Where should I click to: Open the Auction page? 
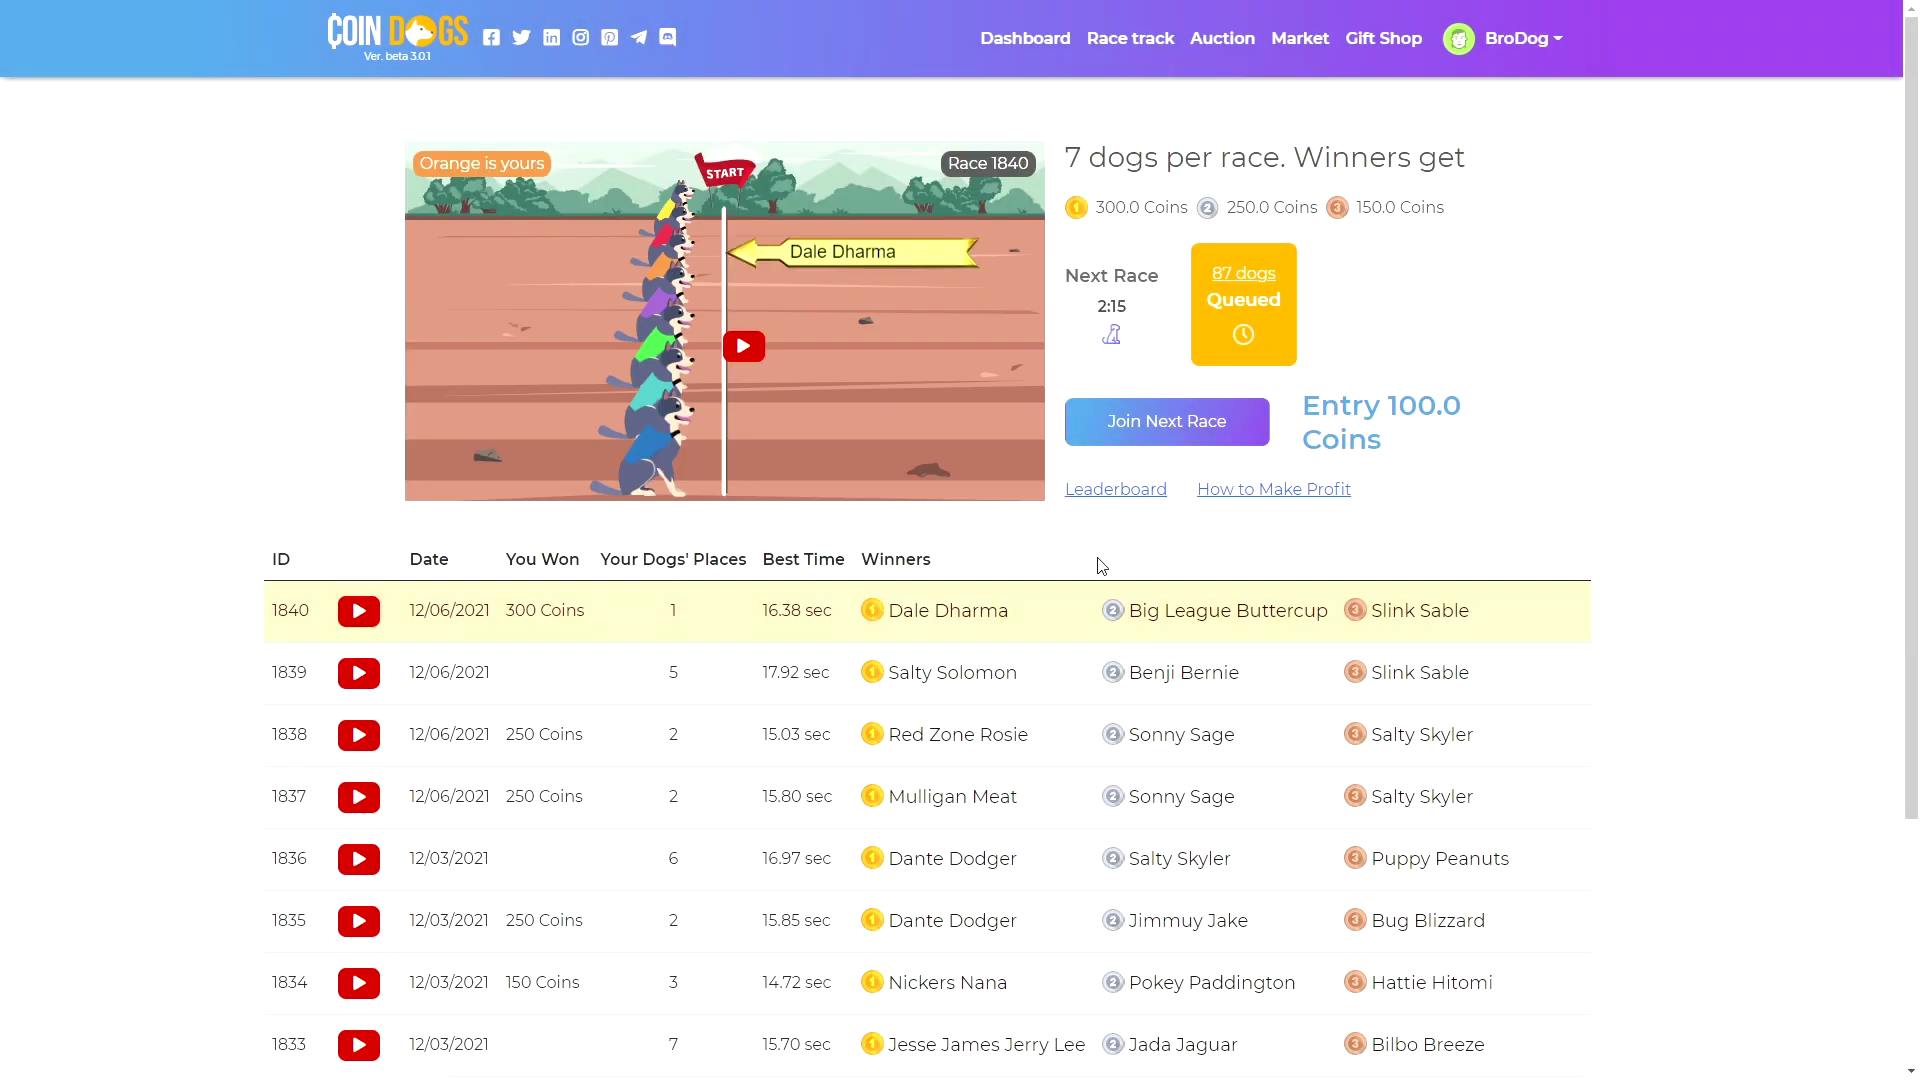(1222, 39)
